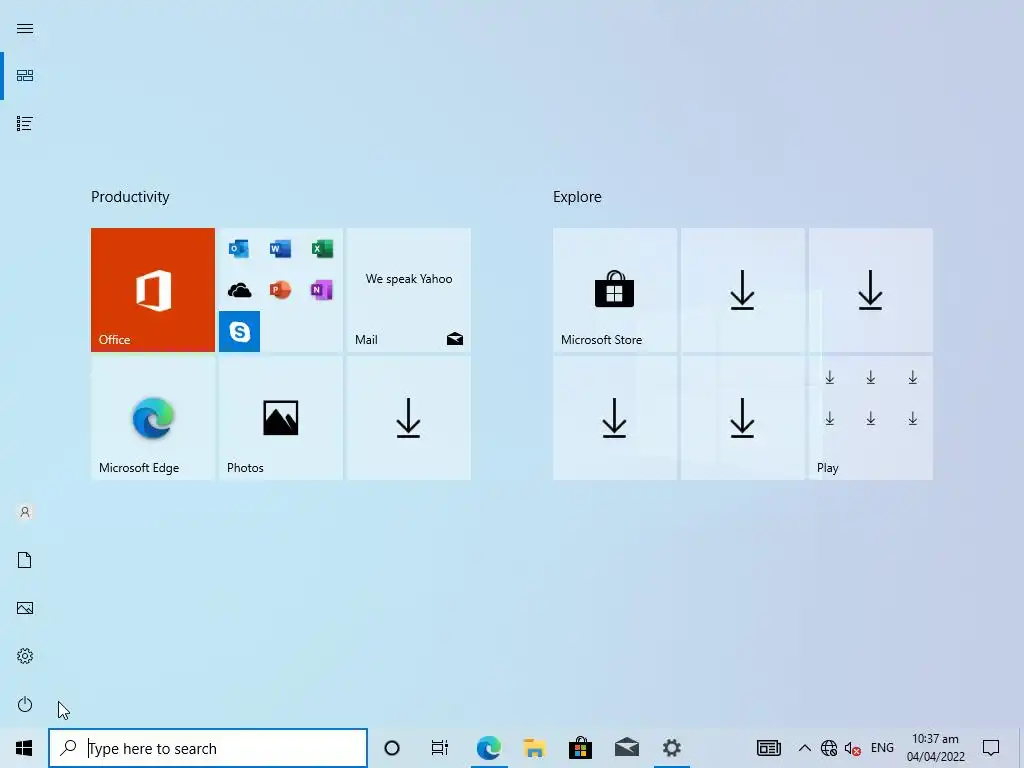Expand the Start menu hamburger button

click(x=25, y=28)
